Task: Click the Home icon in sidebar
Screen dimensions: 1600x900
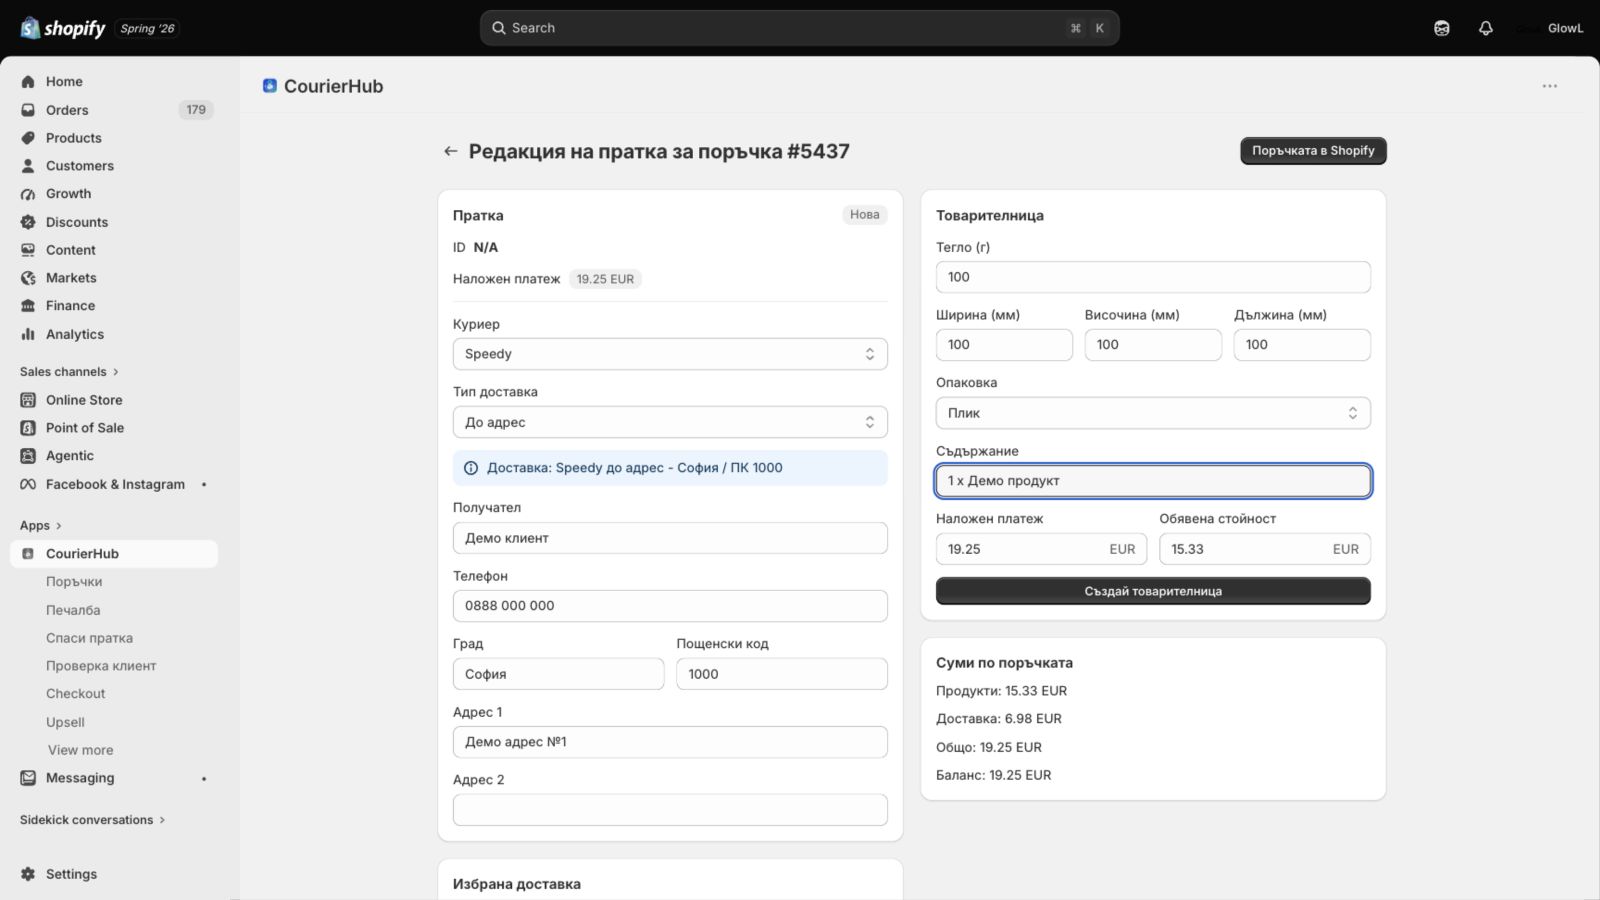Action: click(28, 82)
